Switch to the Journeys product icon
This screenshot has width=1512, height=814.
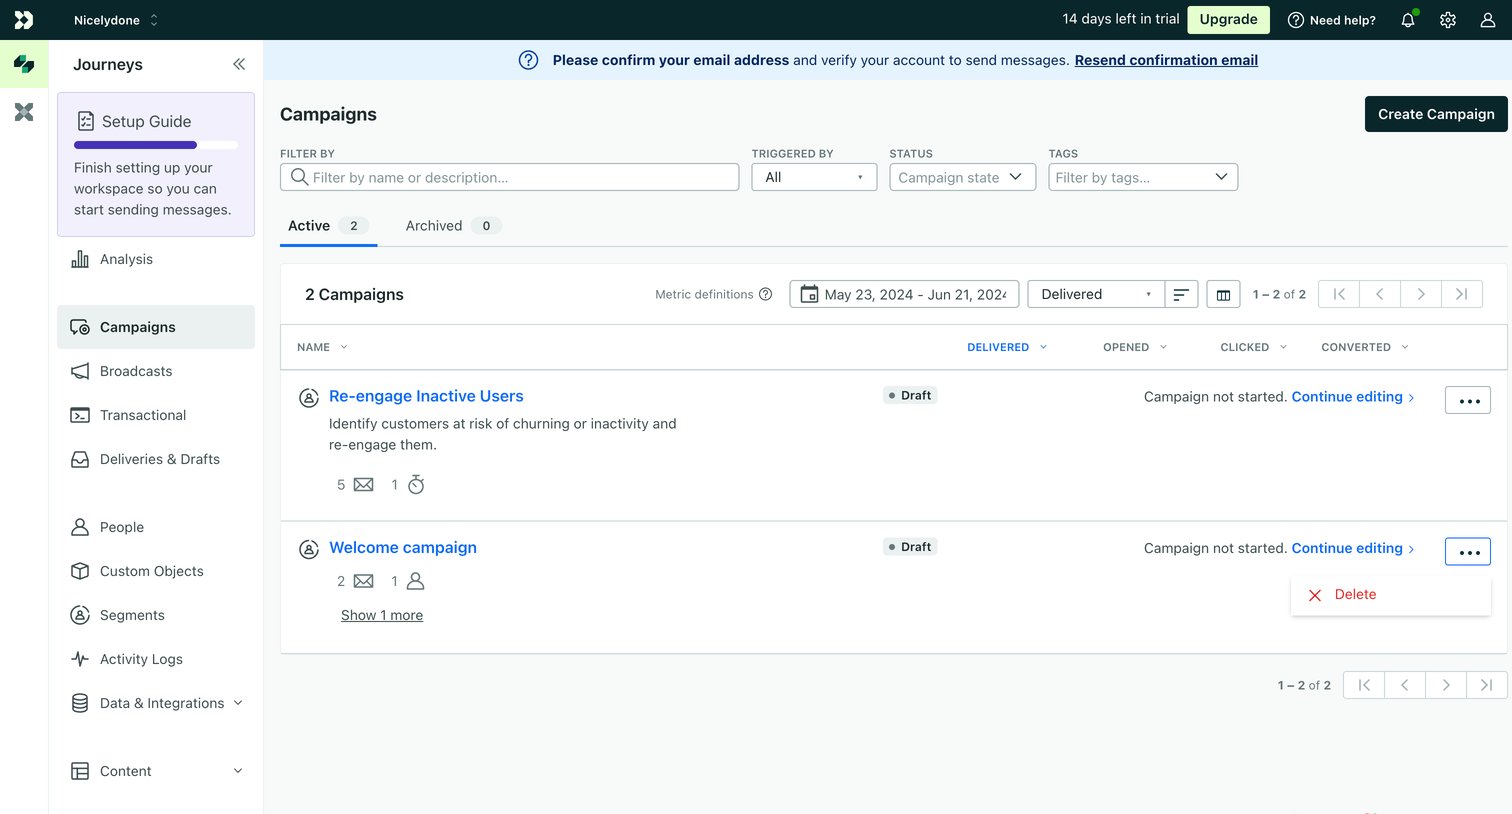pyautogui.click(x=24, y=65)
